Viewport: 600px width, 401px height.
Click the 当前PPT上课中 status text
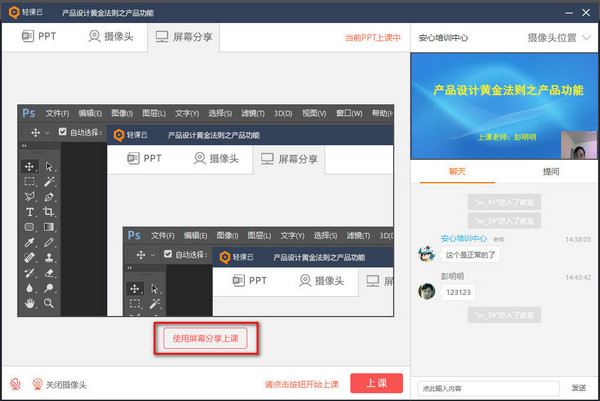click(x=373, y=37)
